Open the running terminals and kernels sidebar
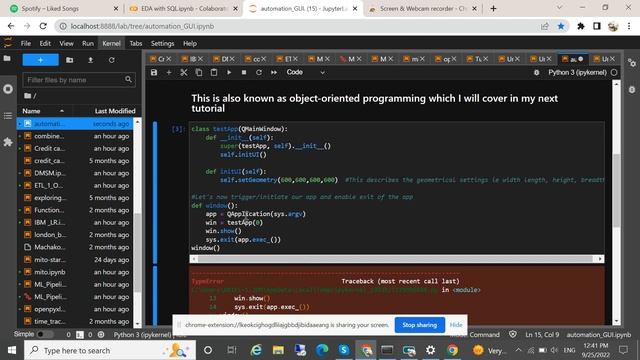The image size is (640, 360). click(7, 89)
